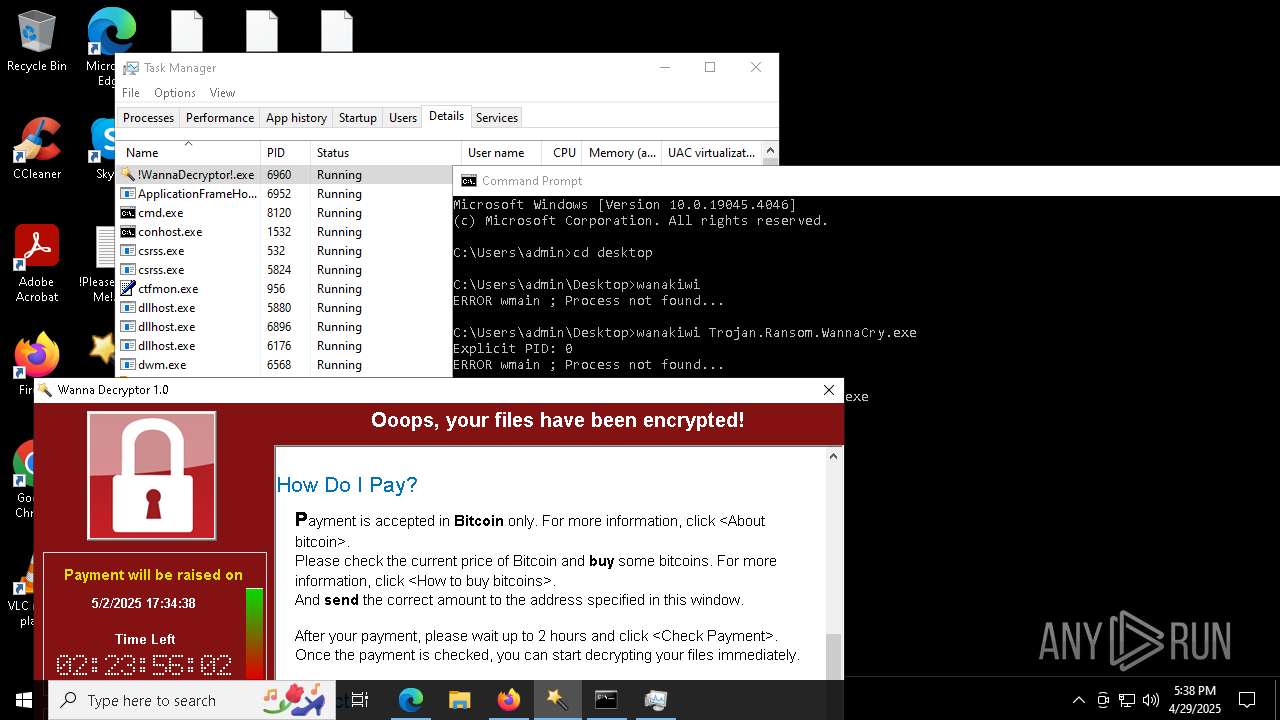Switch to the App history tab
The image size is (1280, 720).
[296, 118]
